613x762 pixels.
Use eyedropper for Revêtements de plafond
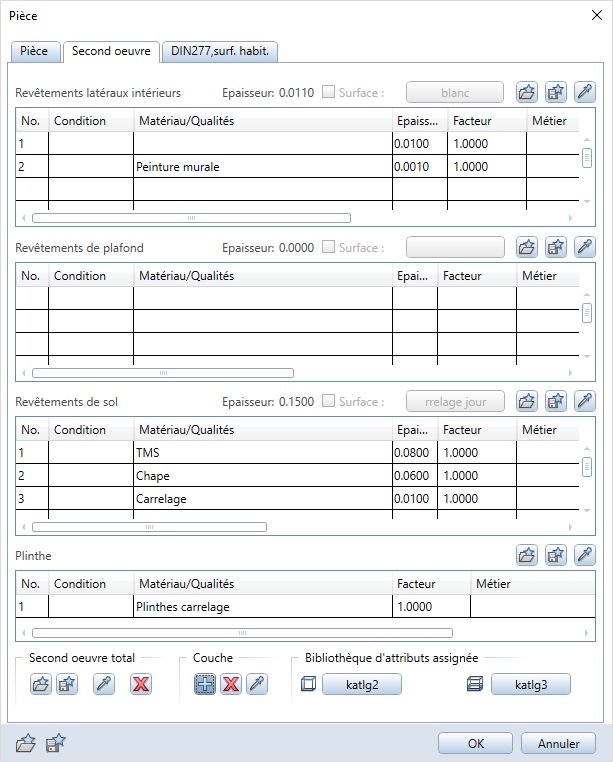(x=585, y=247)
